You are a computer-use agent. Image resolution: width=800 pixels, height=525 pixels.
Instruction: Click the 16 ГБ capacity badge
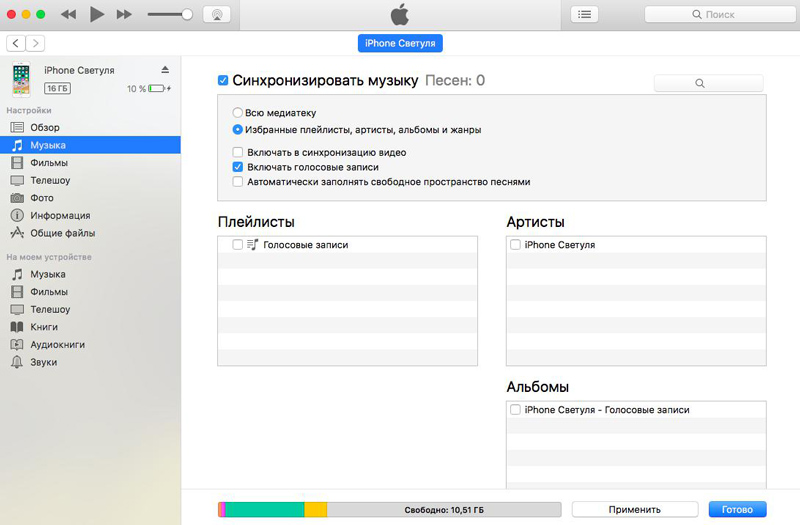[x=58, y=88]
